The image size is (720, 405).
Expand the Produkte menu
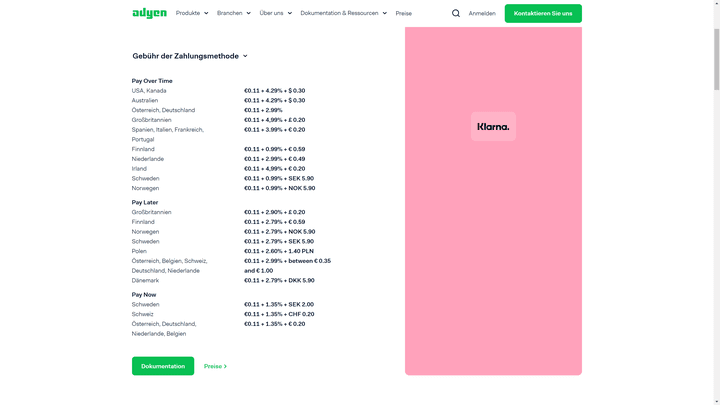tap(192, 13)
